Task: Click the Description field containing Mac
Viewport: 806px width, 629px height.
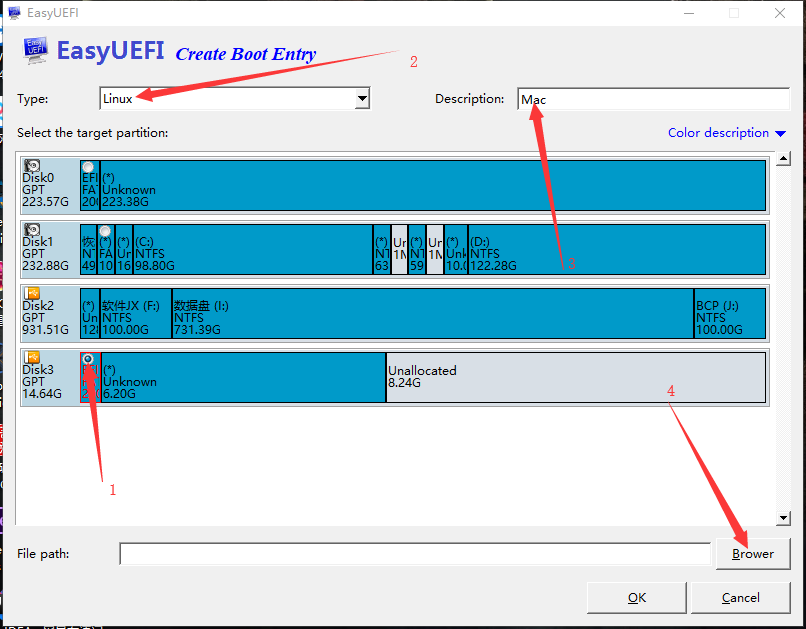Action: click(653, 99)
